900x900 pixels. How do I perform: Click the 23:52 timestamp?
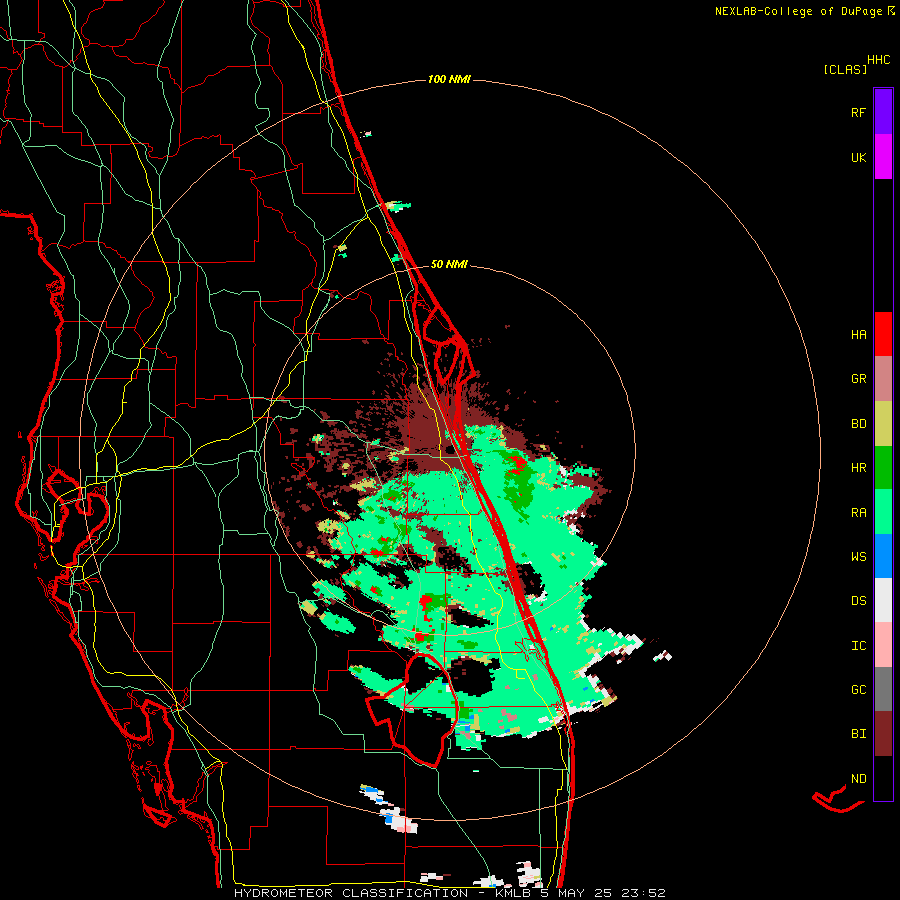click(642, 893)
